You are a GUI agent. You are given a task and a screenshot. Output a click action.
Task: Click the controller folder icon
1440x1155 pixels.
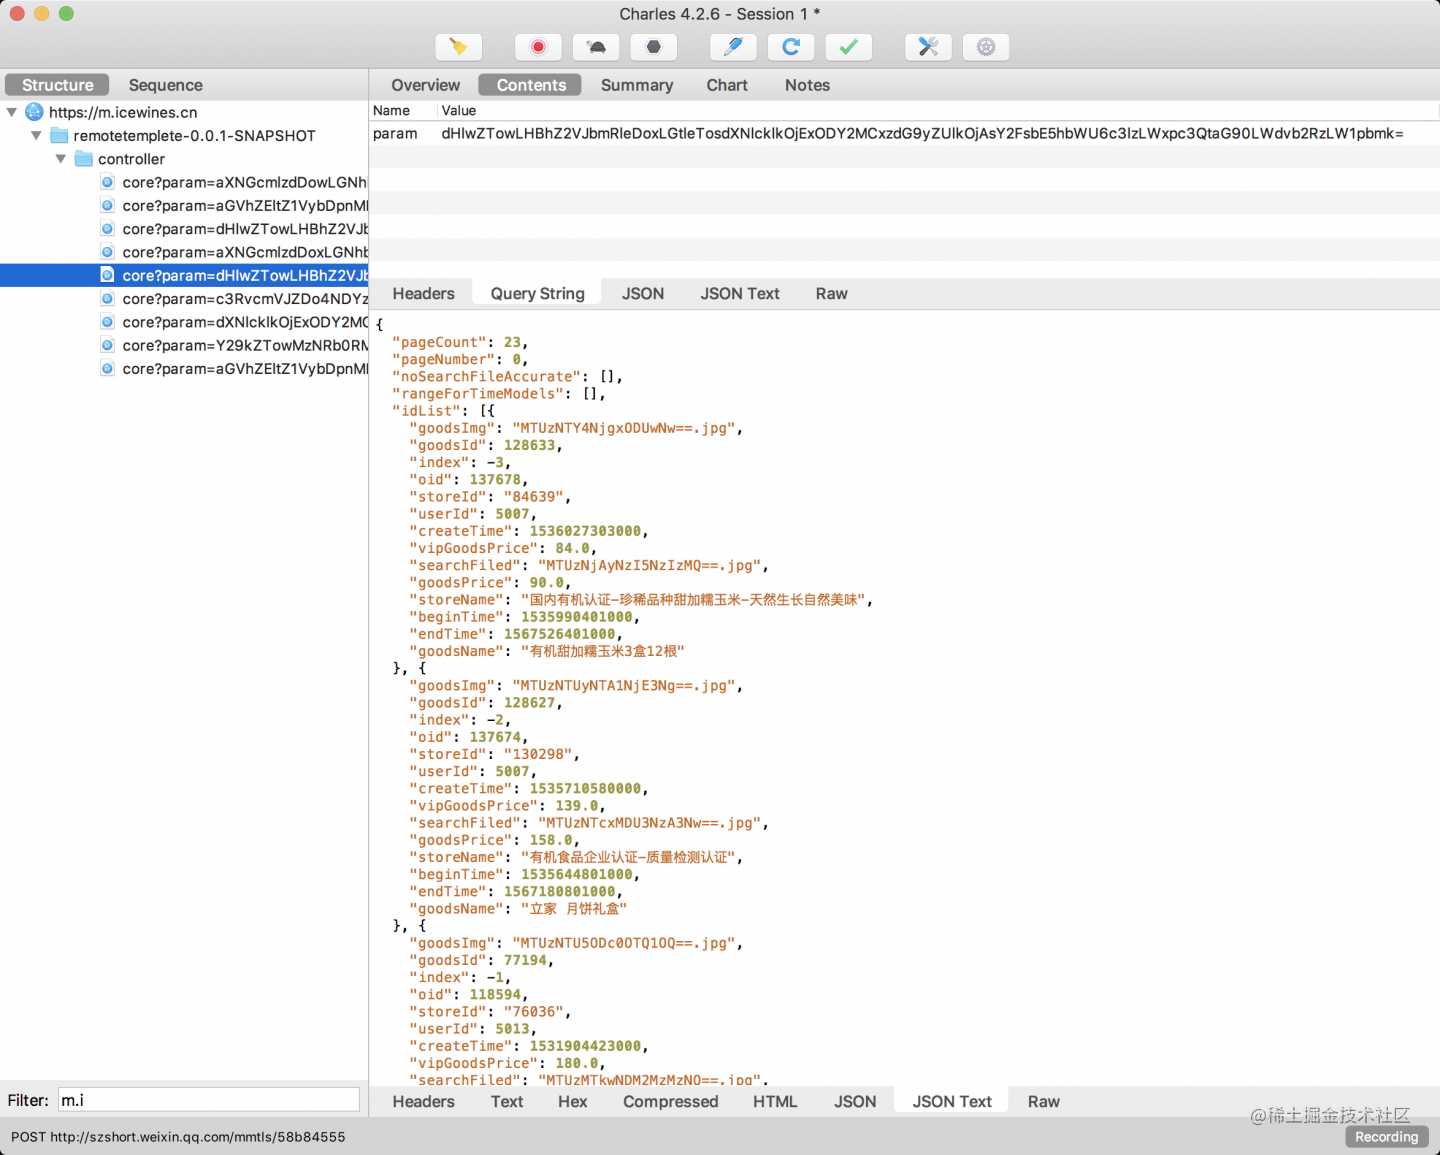(84, 158)
